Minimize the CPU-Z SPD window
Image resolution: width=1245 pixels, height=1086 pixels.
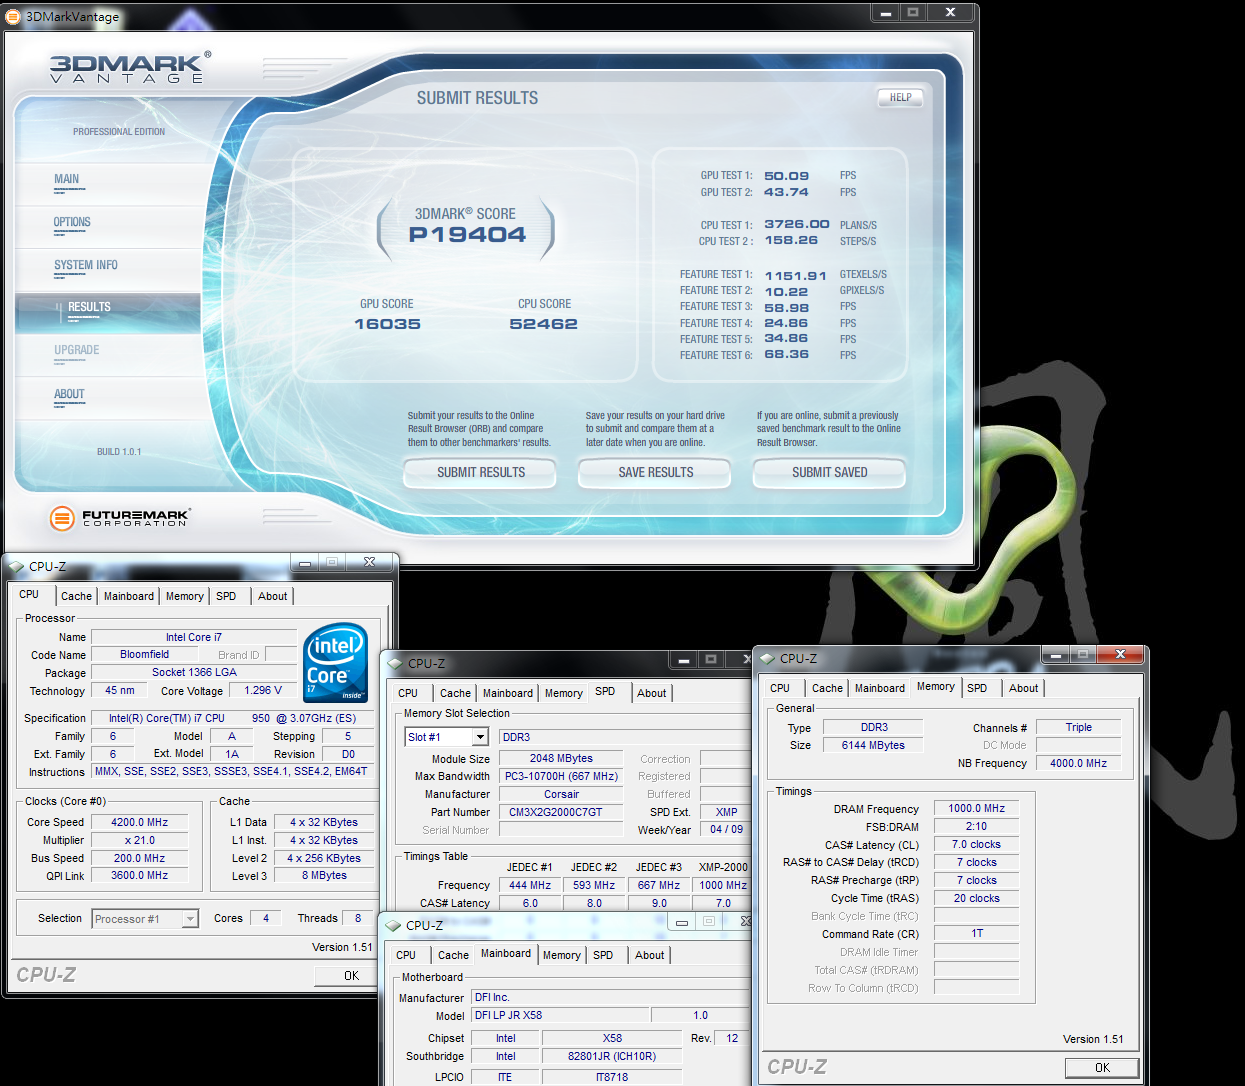point(683,660)
